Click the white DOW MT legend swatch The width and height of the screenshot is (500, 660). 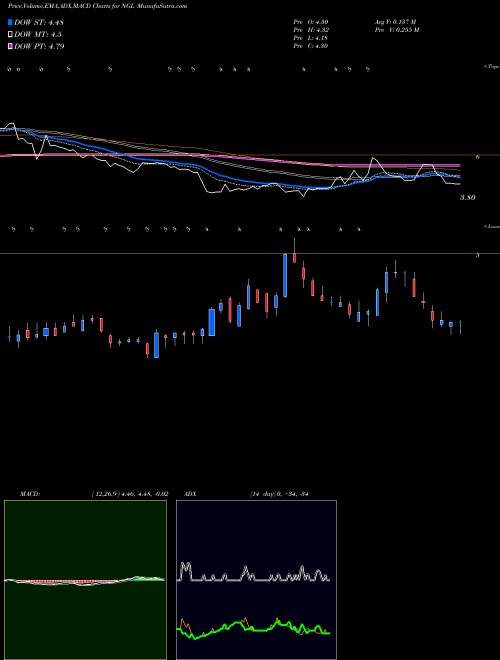(x=10, y=35)
